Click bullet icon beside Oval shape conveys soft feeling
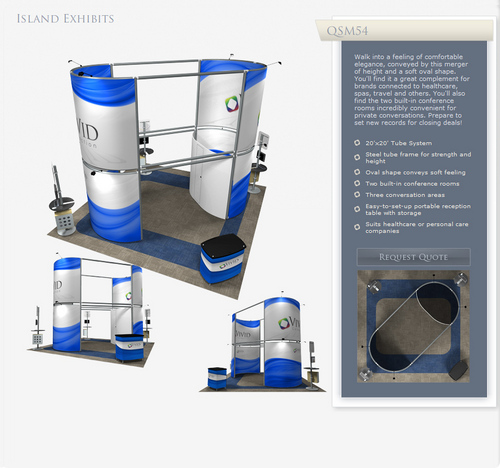This screenshot has width=500, height=468. coord(357,172)
